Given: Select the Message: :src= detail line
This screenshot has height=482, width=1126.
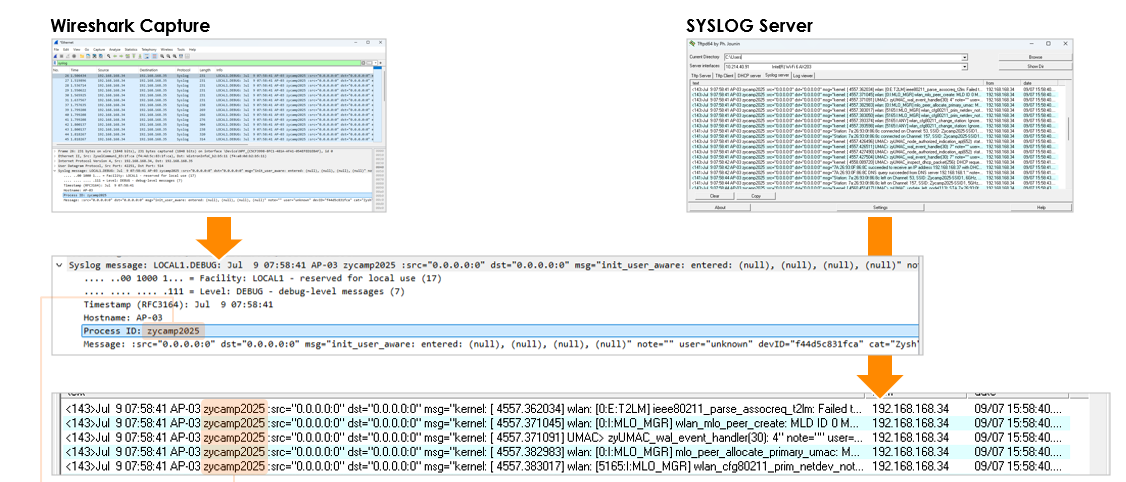Looking at the screenshot, I should [x=500, y=345].
